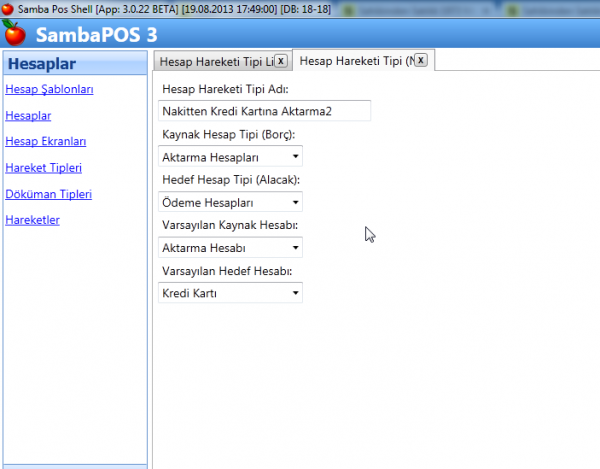This screenshot has width=600, height=469.
Task: Show the Hareketler page
Action: coord(32,220)
